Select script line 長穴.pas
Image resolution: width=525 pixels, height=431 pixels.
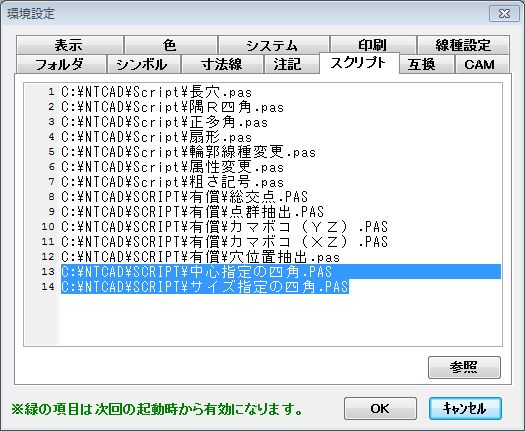point(156,92)
